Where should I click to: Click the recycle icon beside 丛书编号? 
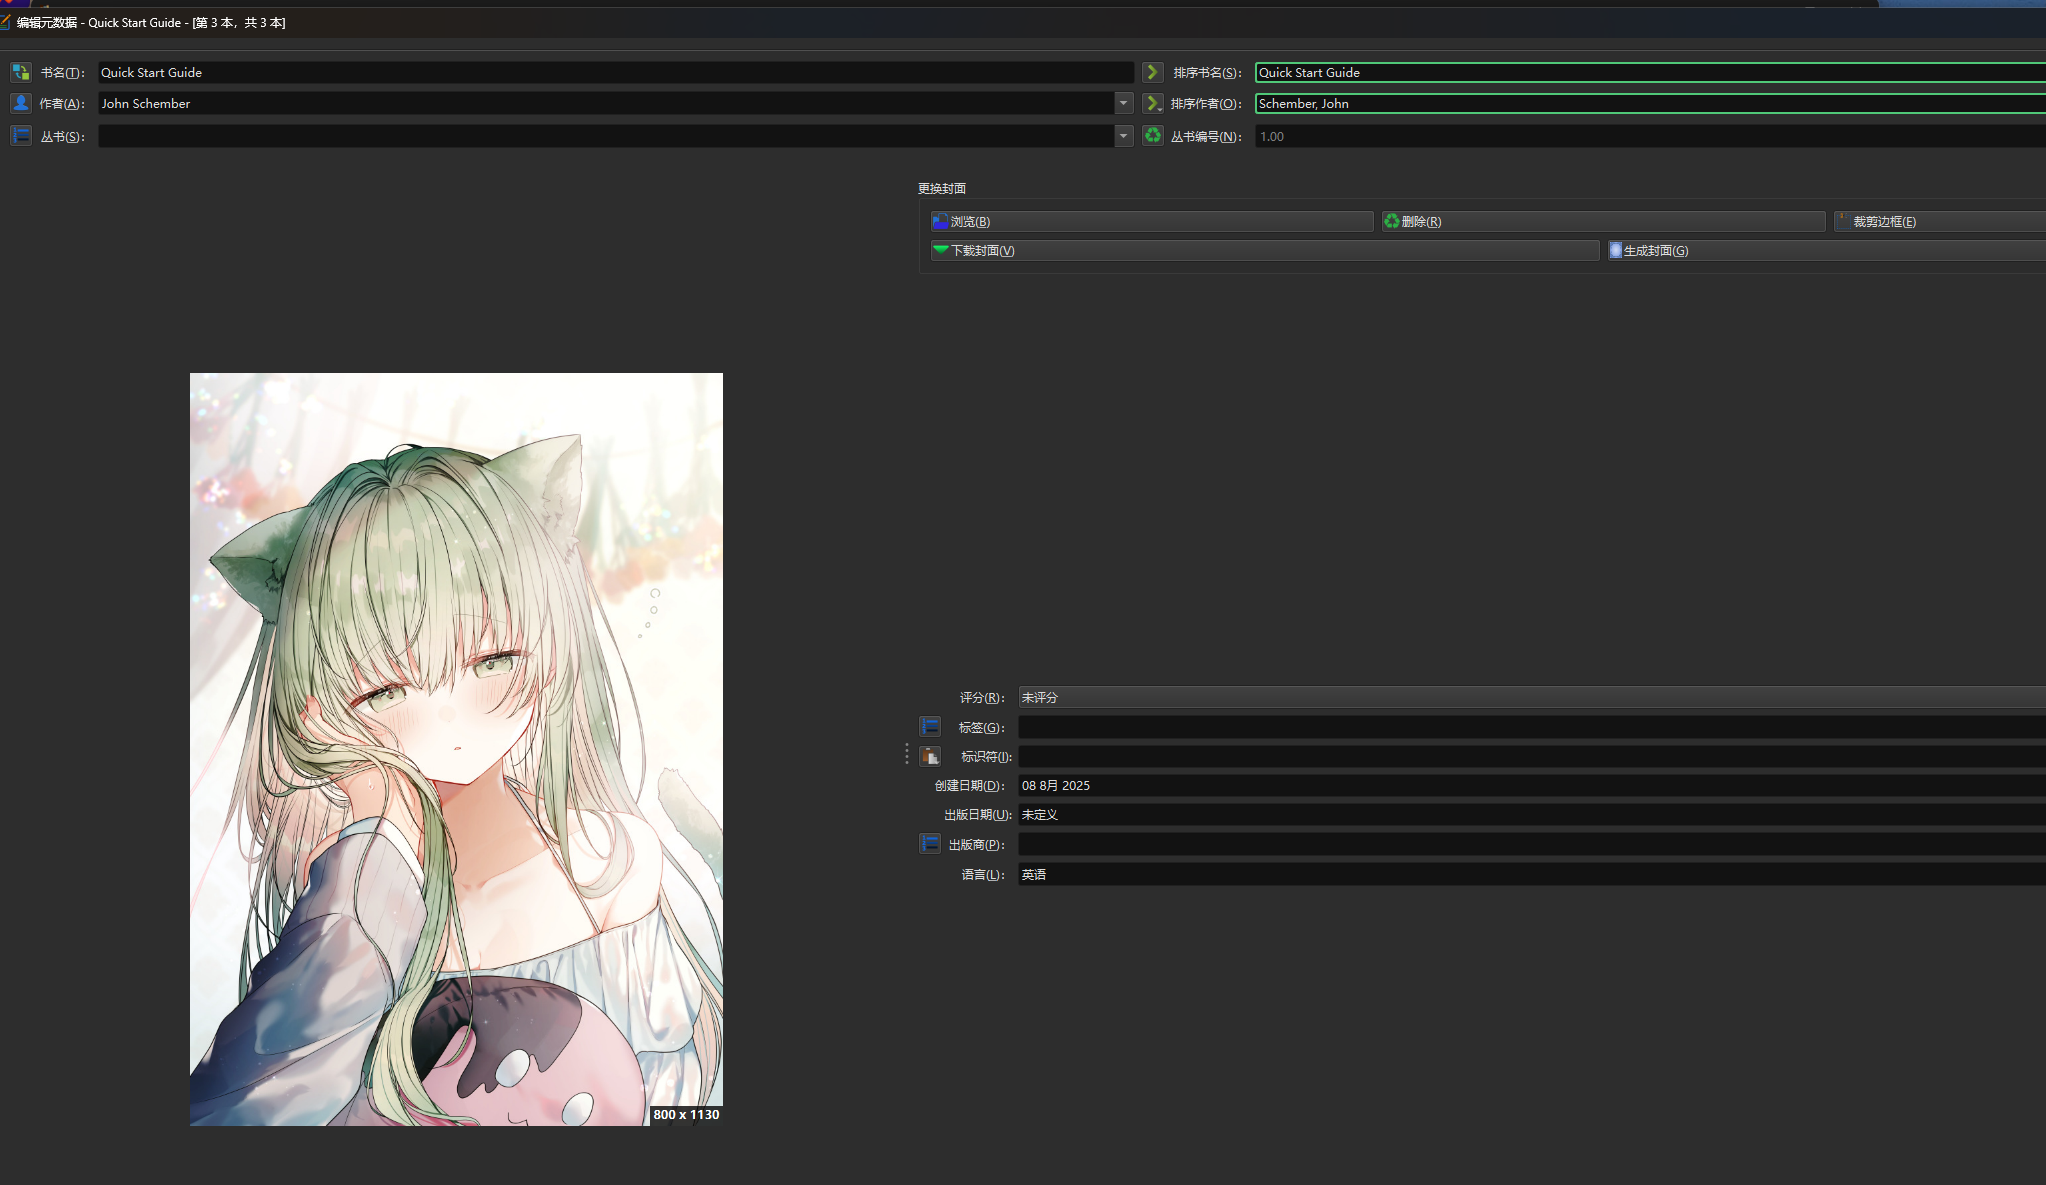1153,135
